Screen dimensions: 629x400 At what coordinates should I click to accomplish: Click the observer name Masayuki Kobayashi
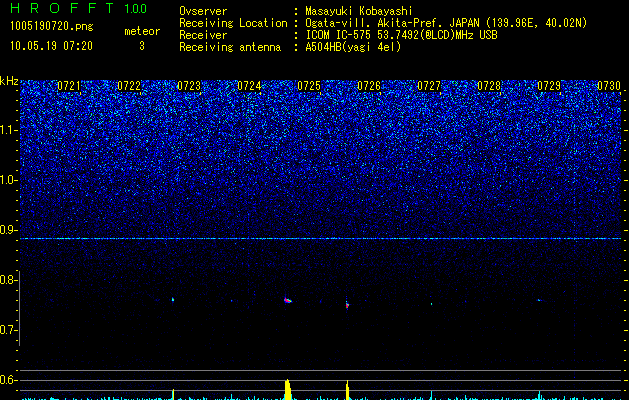tap(359, 11)
